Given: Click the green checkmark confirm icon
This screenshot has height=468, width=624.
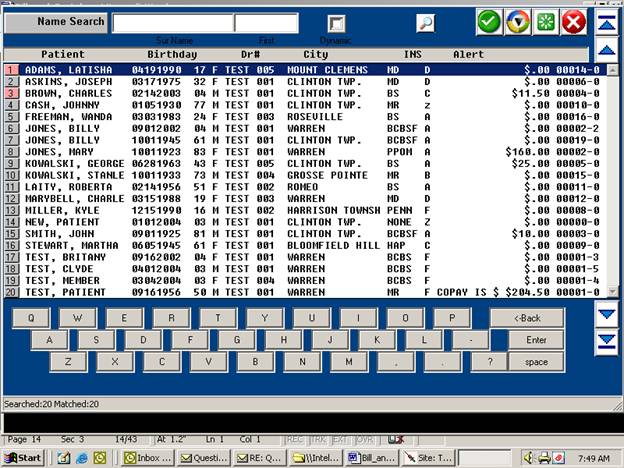Looking at the screenshot, I should [x=489, y=22].
